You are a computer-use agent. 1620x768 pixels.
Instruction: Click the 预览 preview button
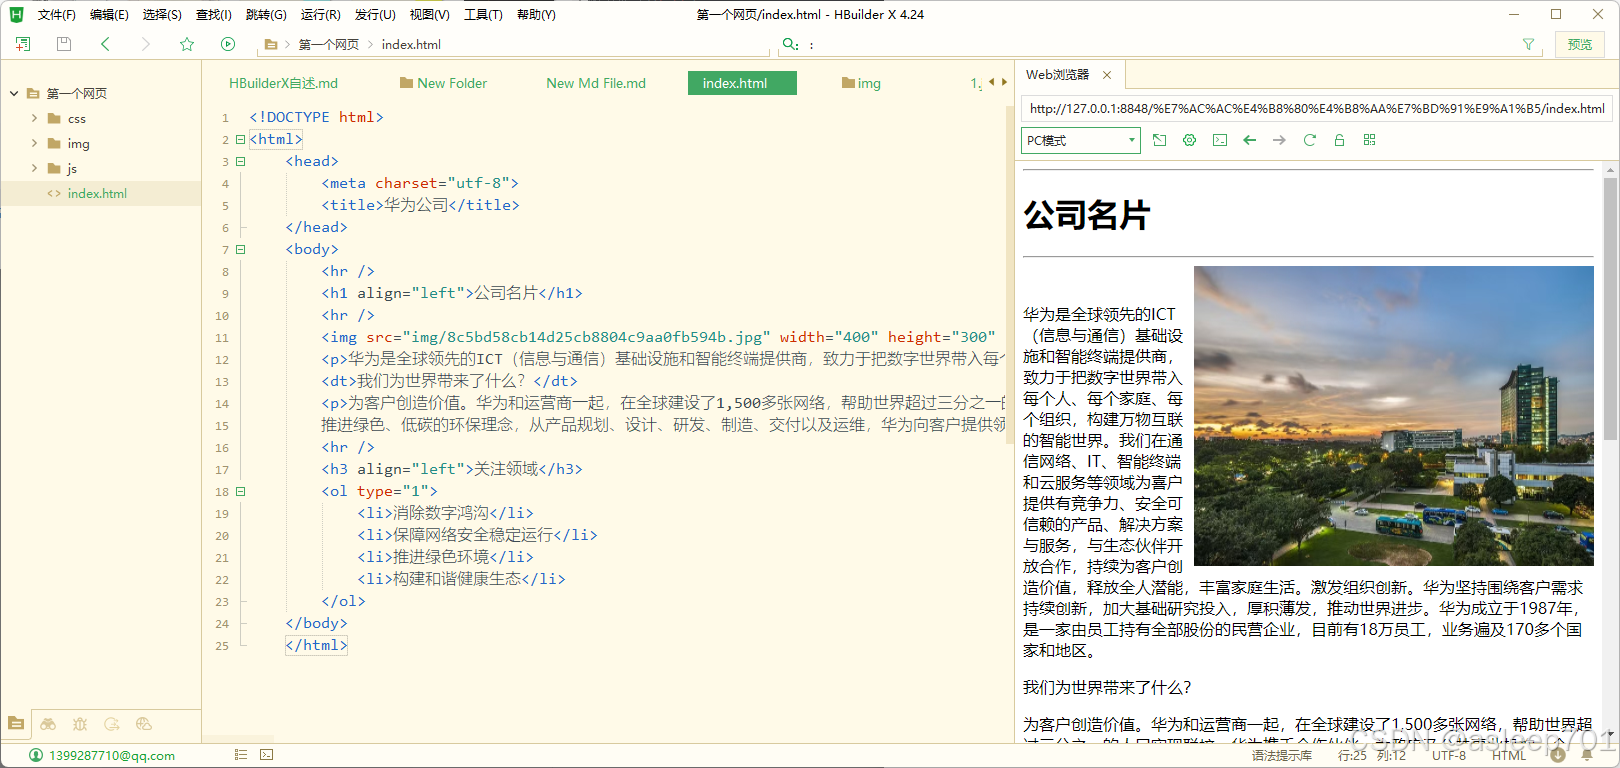pos(1580,44)
